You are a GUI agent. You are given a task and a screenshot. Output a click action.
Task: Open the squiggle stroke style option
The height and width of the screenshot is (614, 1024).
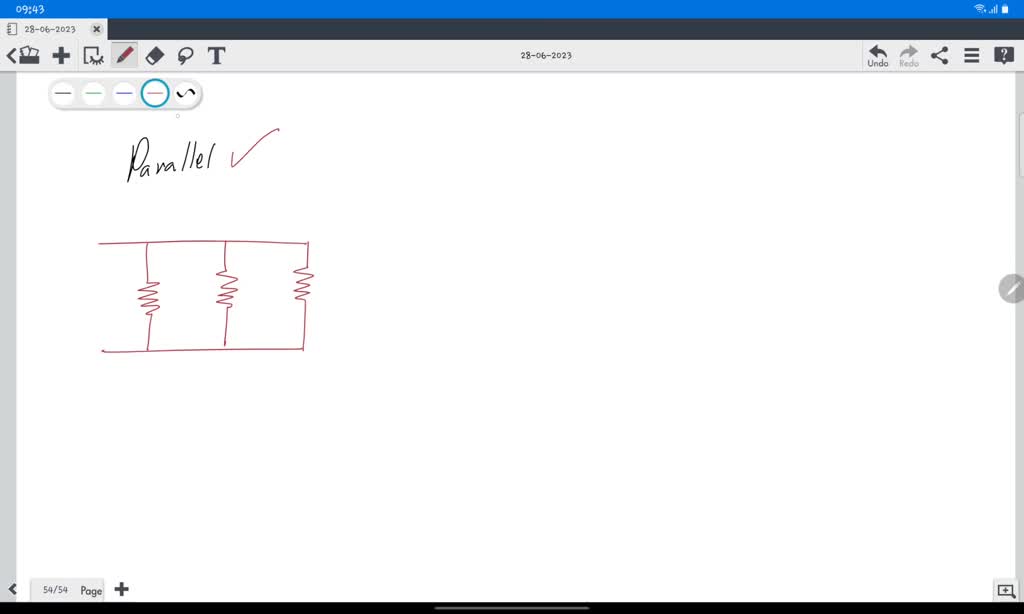[x=185, y=93]
